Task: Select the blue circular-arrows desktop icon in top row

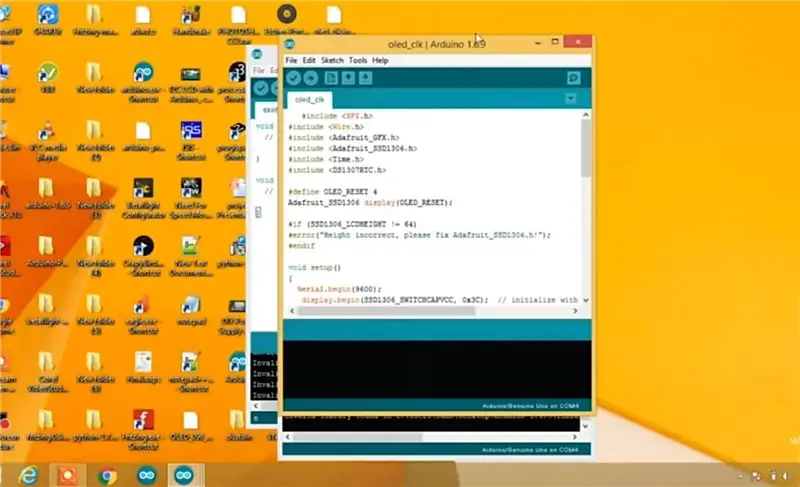Action: click(x=47, y=19)
